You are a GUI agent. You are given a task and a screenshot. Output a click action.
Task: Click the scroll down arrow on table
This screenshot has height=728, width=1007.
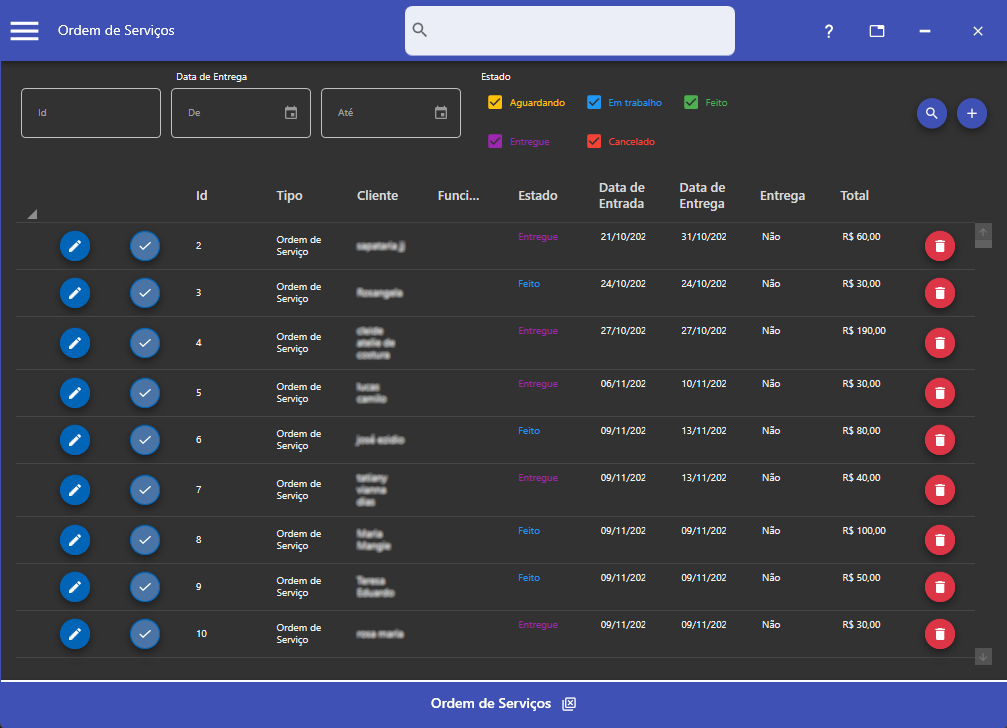(x=983, y=657)
